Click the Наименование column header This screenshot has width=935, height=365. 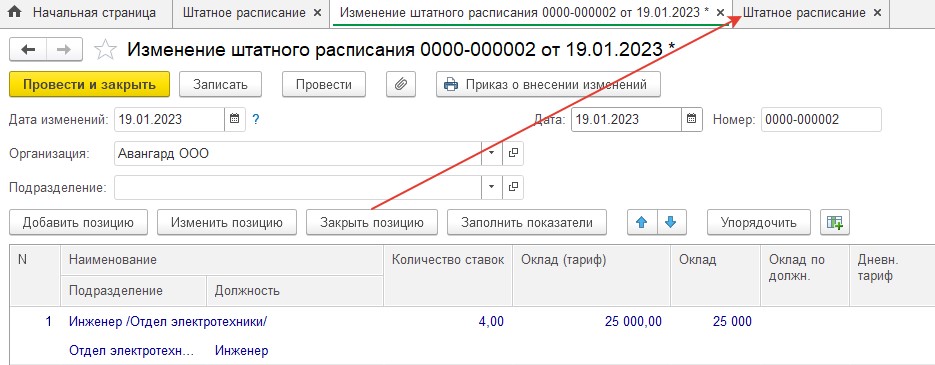pos(221,260)
